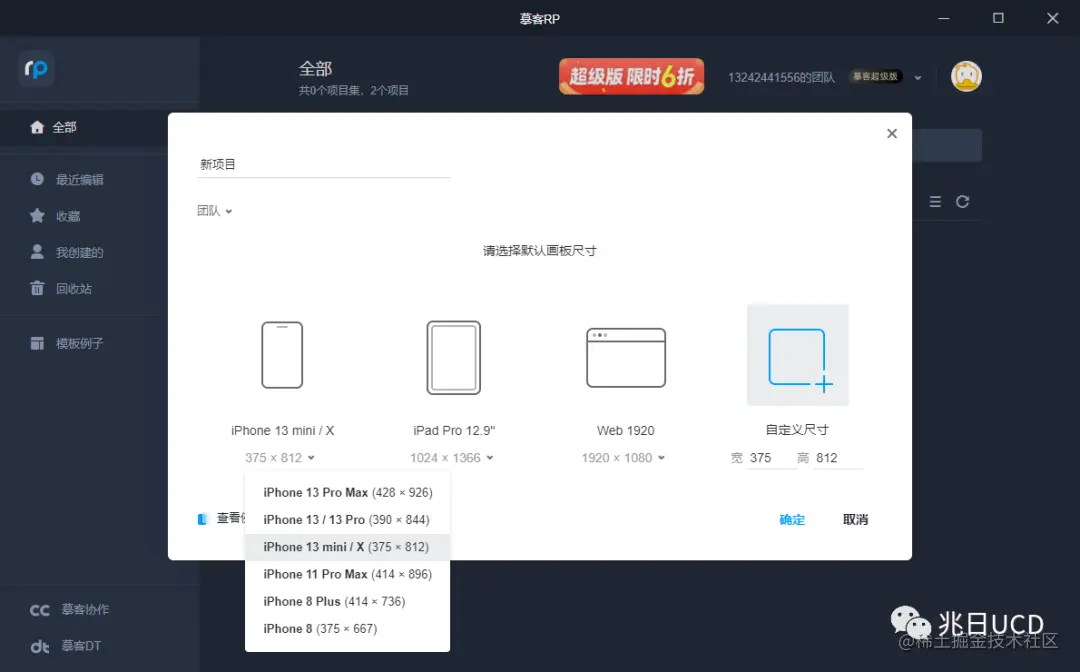This screenshot has height=672, width=1080.
Task: Click the iPhone 13 mini / X label
Action: pyautogui.click(x=282, y=431)
